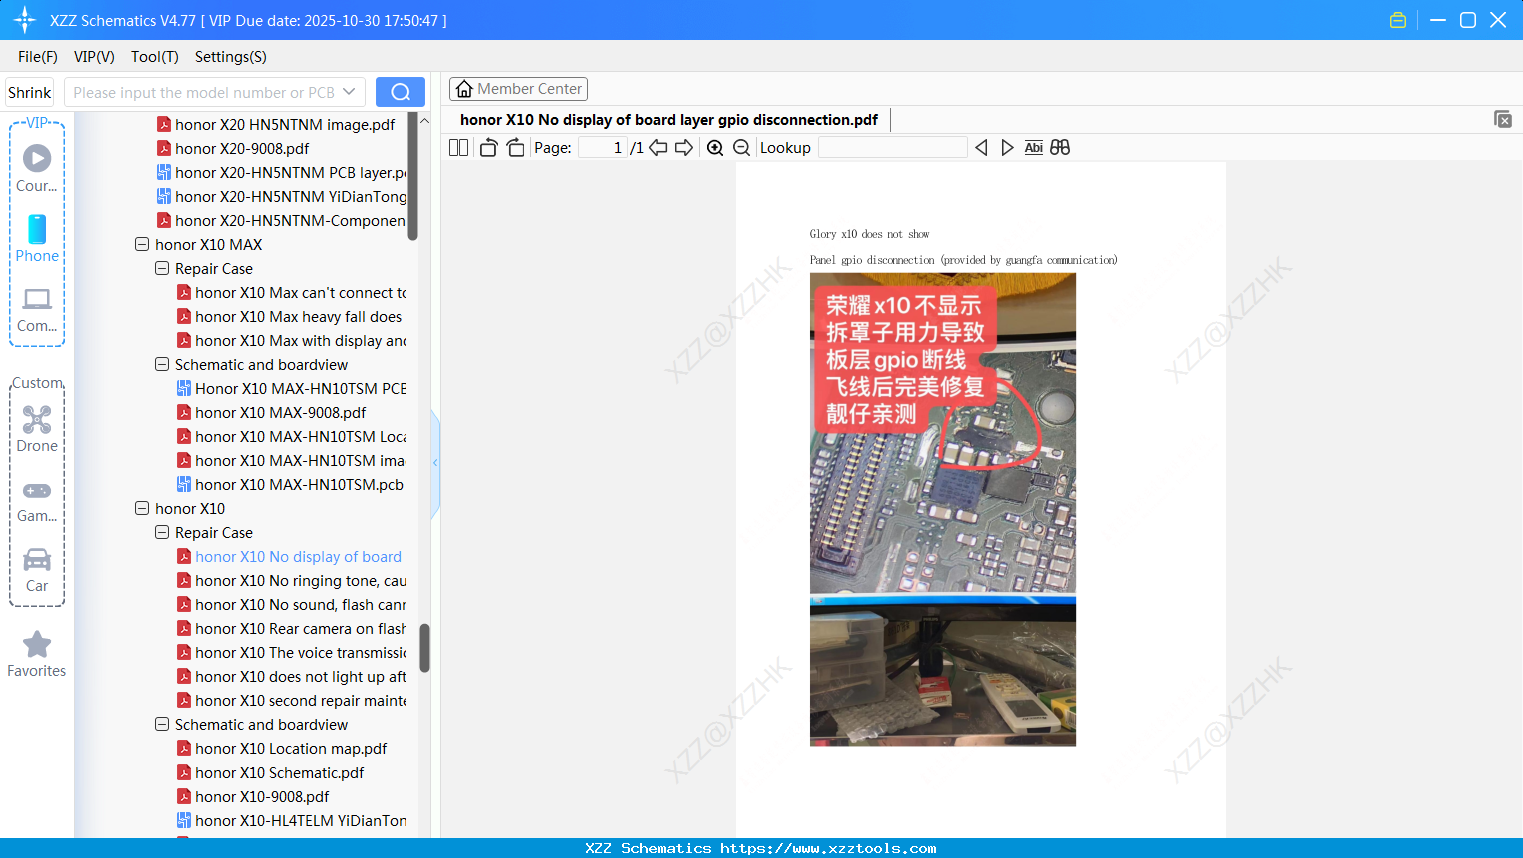Open honor X10 Max can't connect case
Viewport: 1523px width, 858px height.
tap(292, 292)
